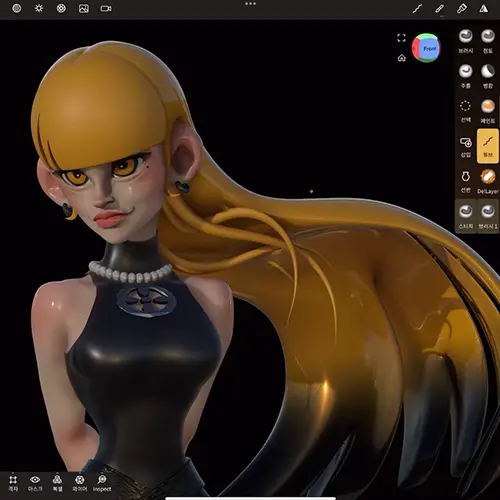
Task: Toggle the 복셀 voxel option
Action: (57, 483)
